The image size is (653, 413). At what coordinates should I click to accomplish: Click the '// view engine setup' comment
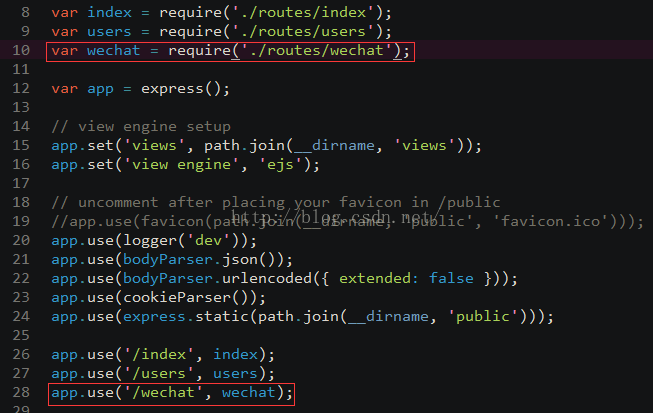(141, 127)
